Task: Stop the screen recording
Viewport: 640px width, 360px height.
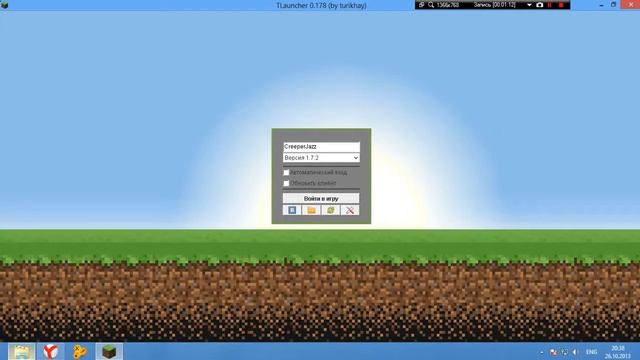Action: click(x=561, y=5)
